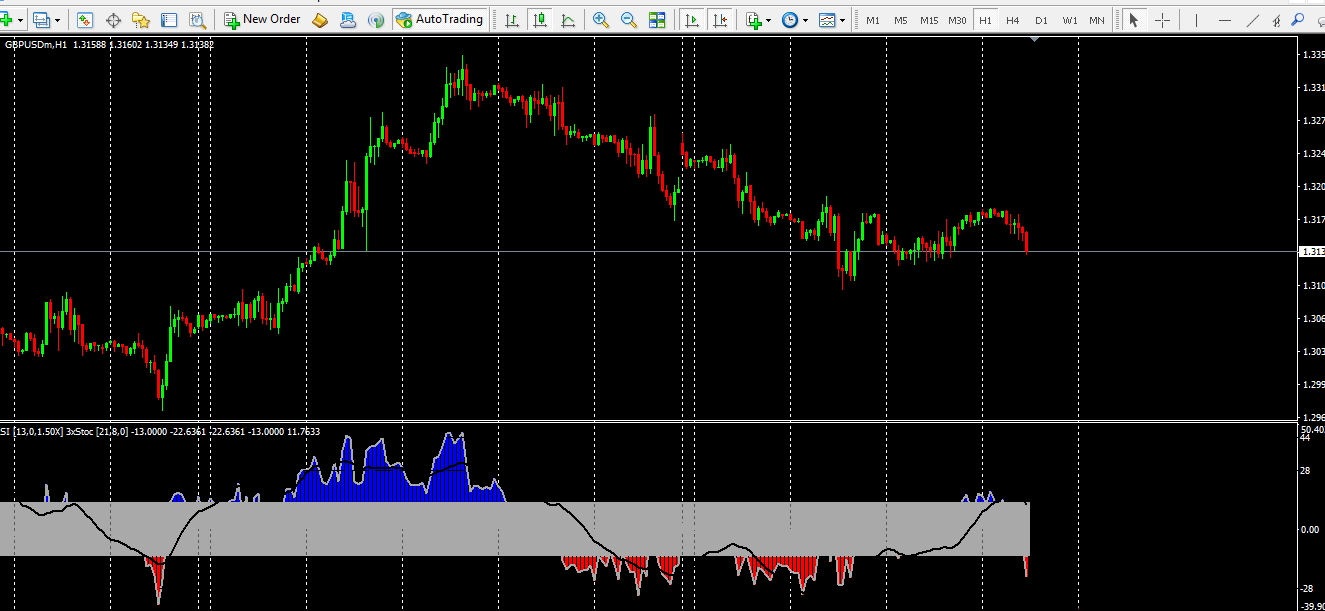The height and width of the screenshot is (611, 1325).
Task: Open the Market Watch window icon
Action: [x=85, y=19]
